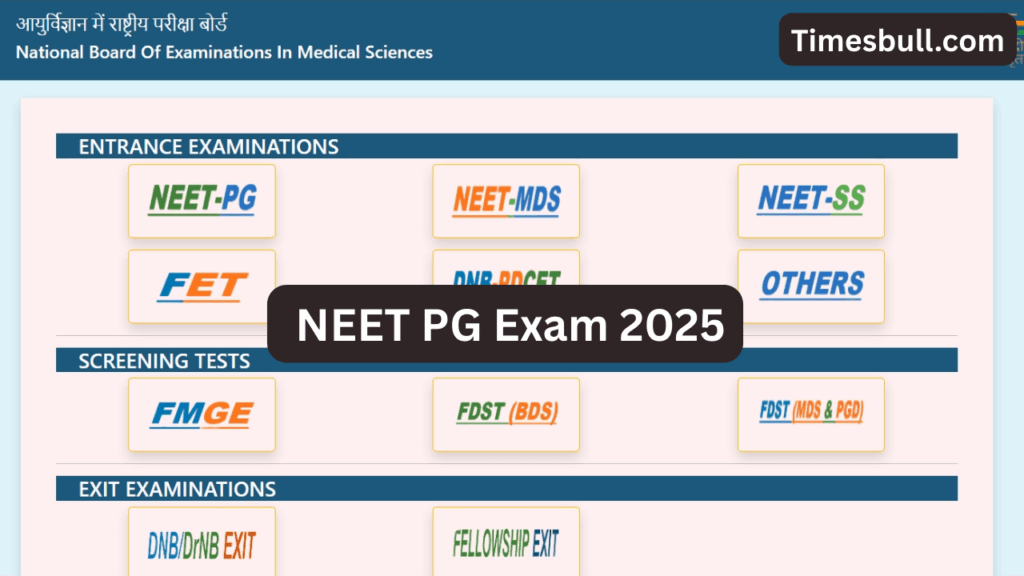Choose the FDST (MDS & PGD) tile

[x=811, y=414]
